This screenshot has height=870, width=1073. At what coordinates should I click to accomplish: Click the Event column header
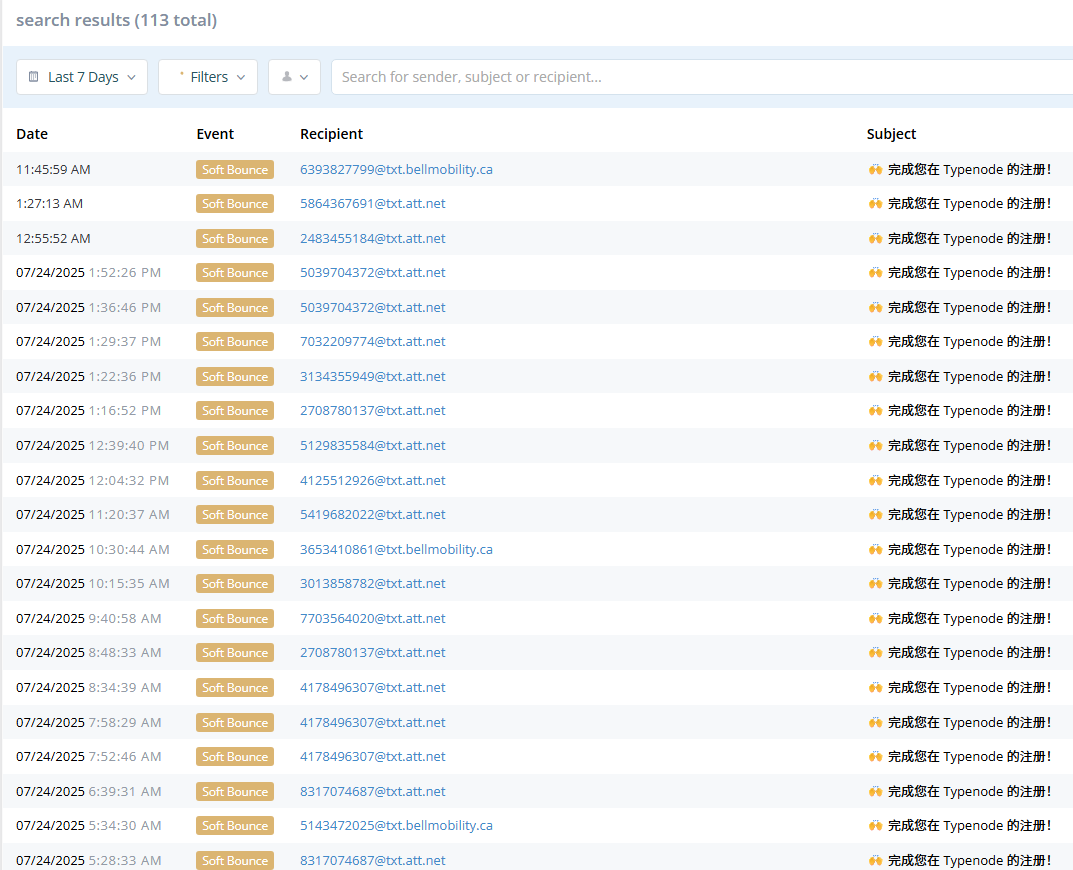click(x=215, y=134)
